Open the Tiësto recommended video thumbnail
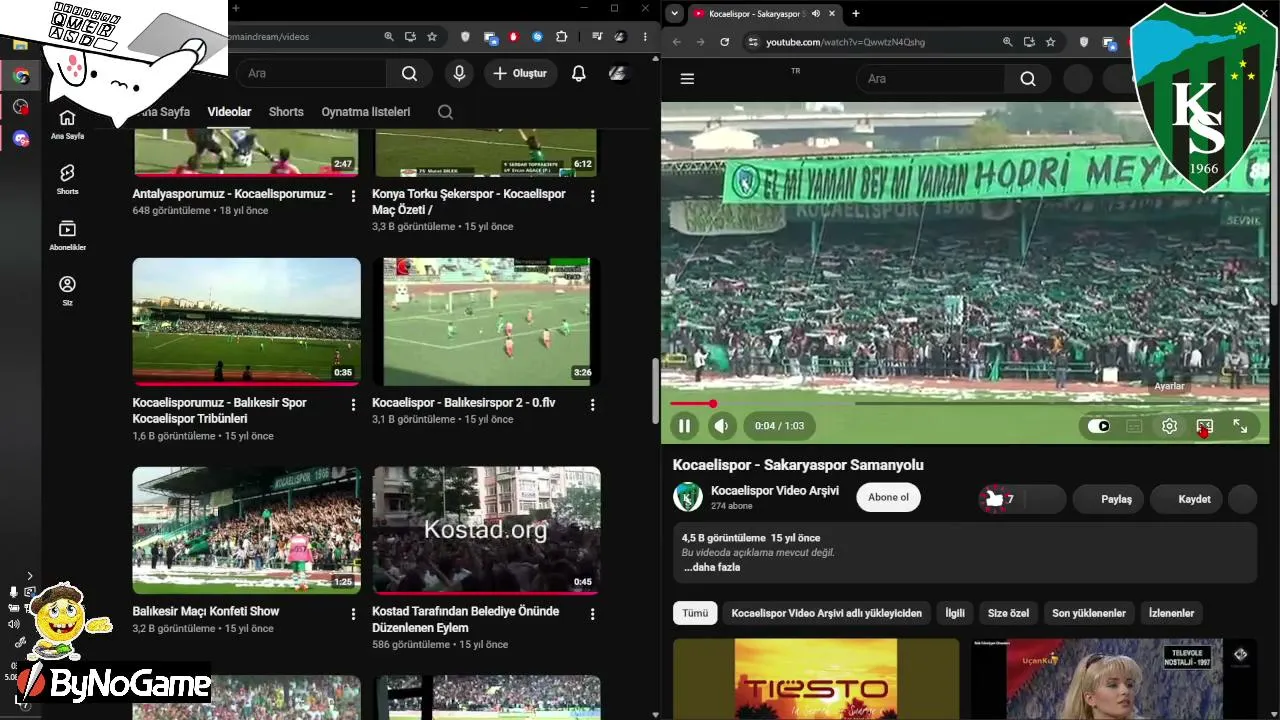 pyautogui.click(x=816, y=679)
